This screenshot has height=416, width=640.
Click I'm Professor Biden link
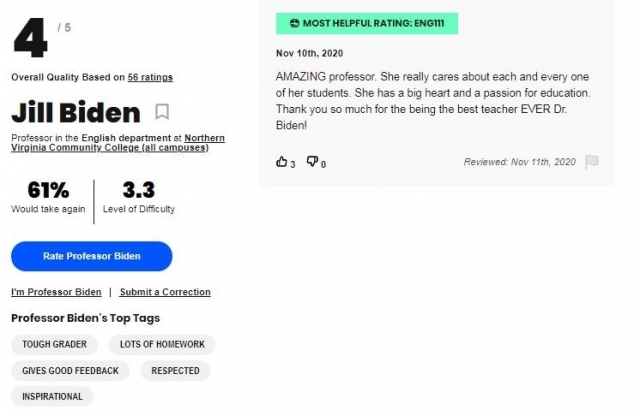tap(56, 292)
